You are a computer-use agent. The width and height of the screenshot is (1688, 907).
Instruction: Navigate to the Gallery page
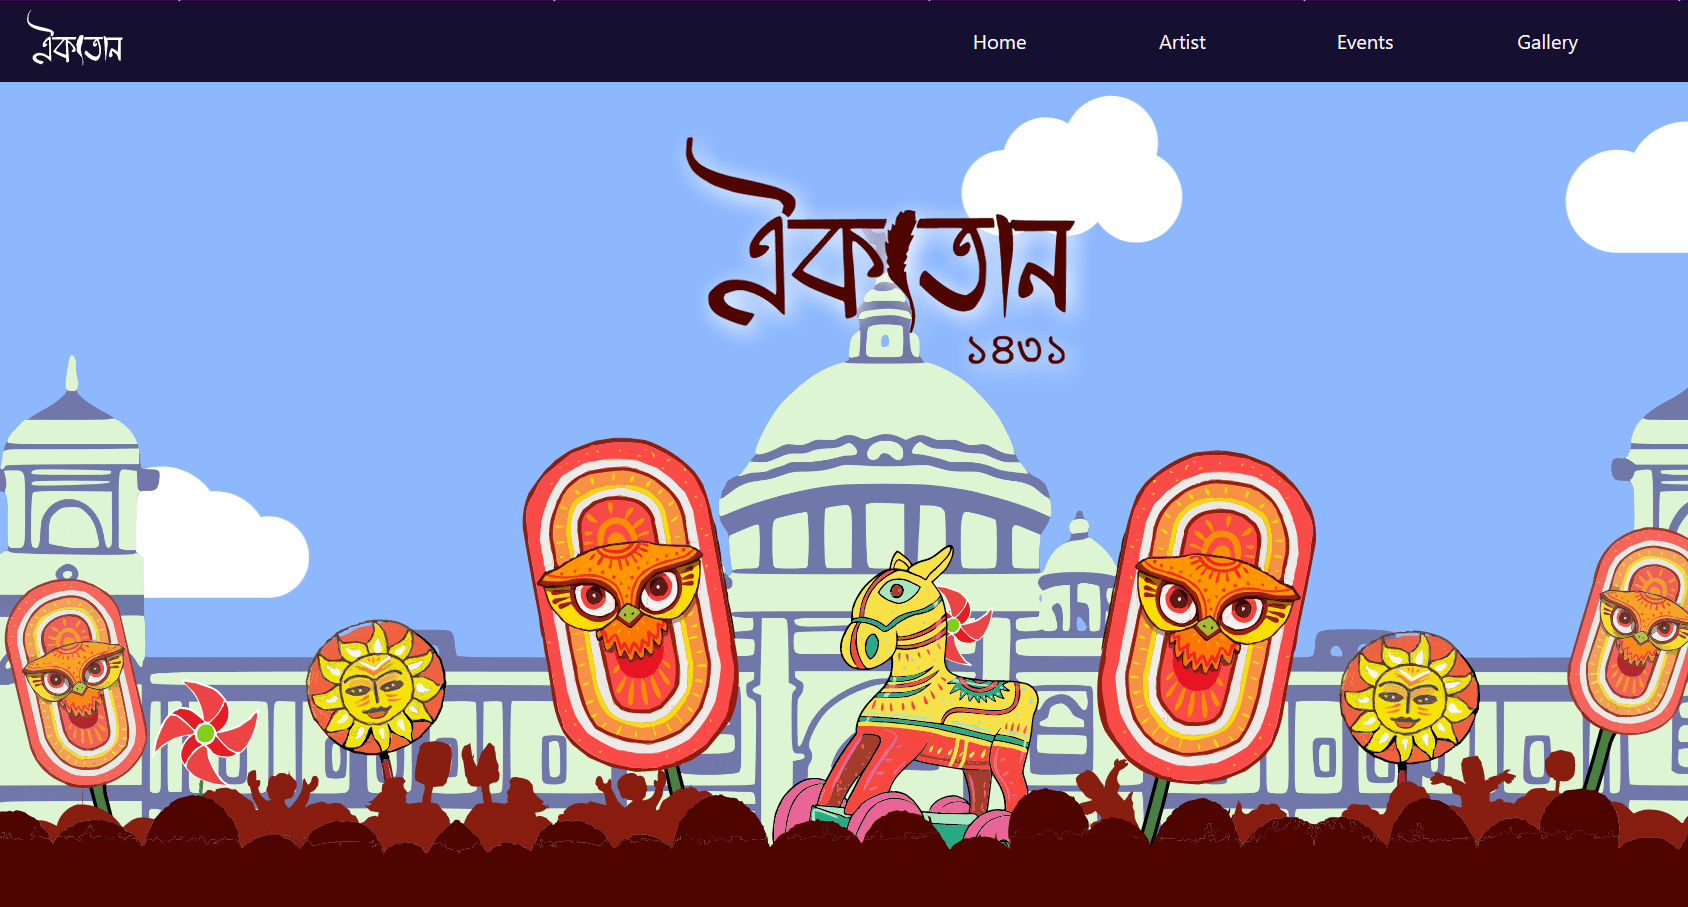tap(1547, 42)
